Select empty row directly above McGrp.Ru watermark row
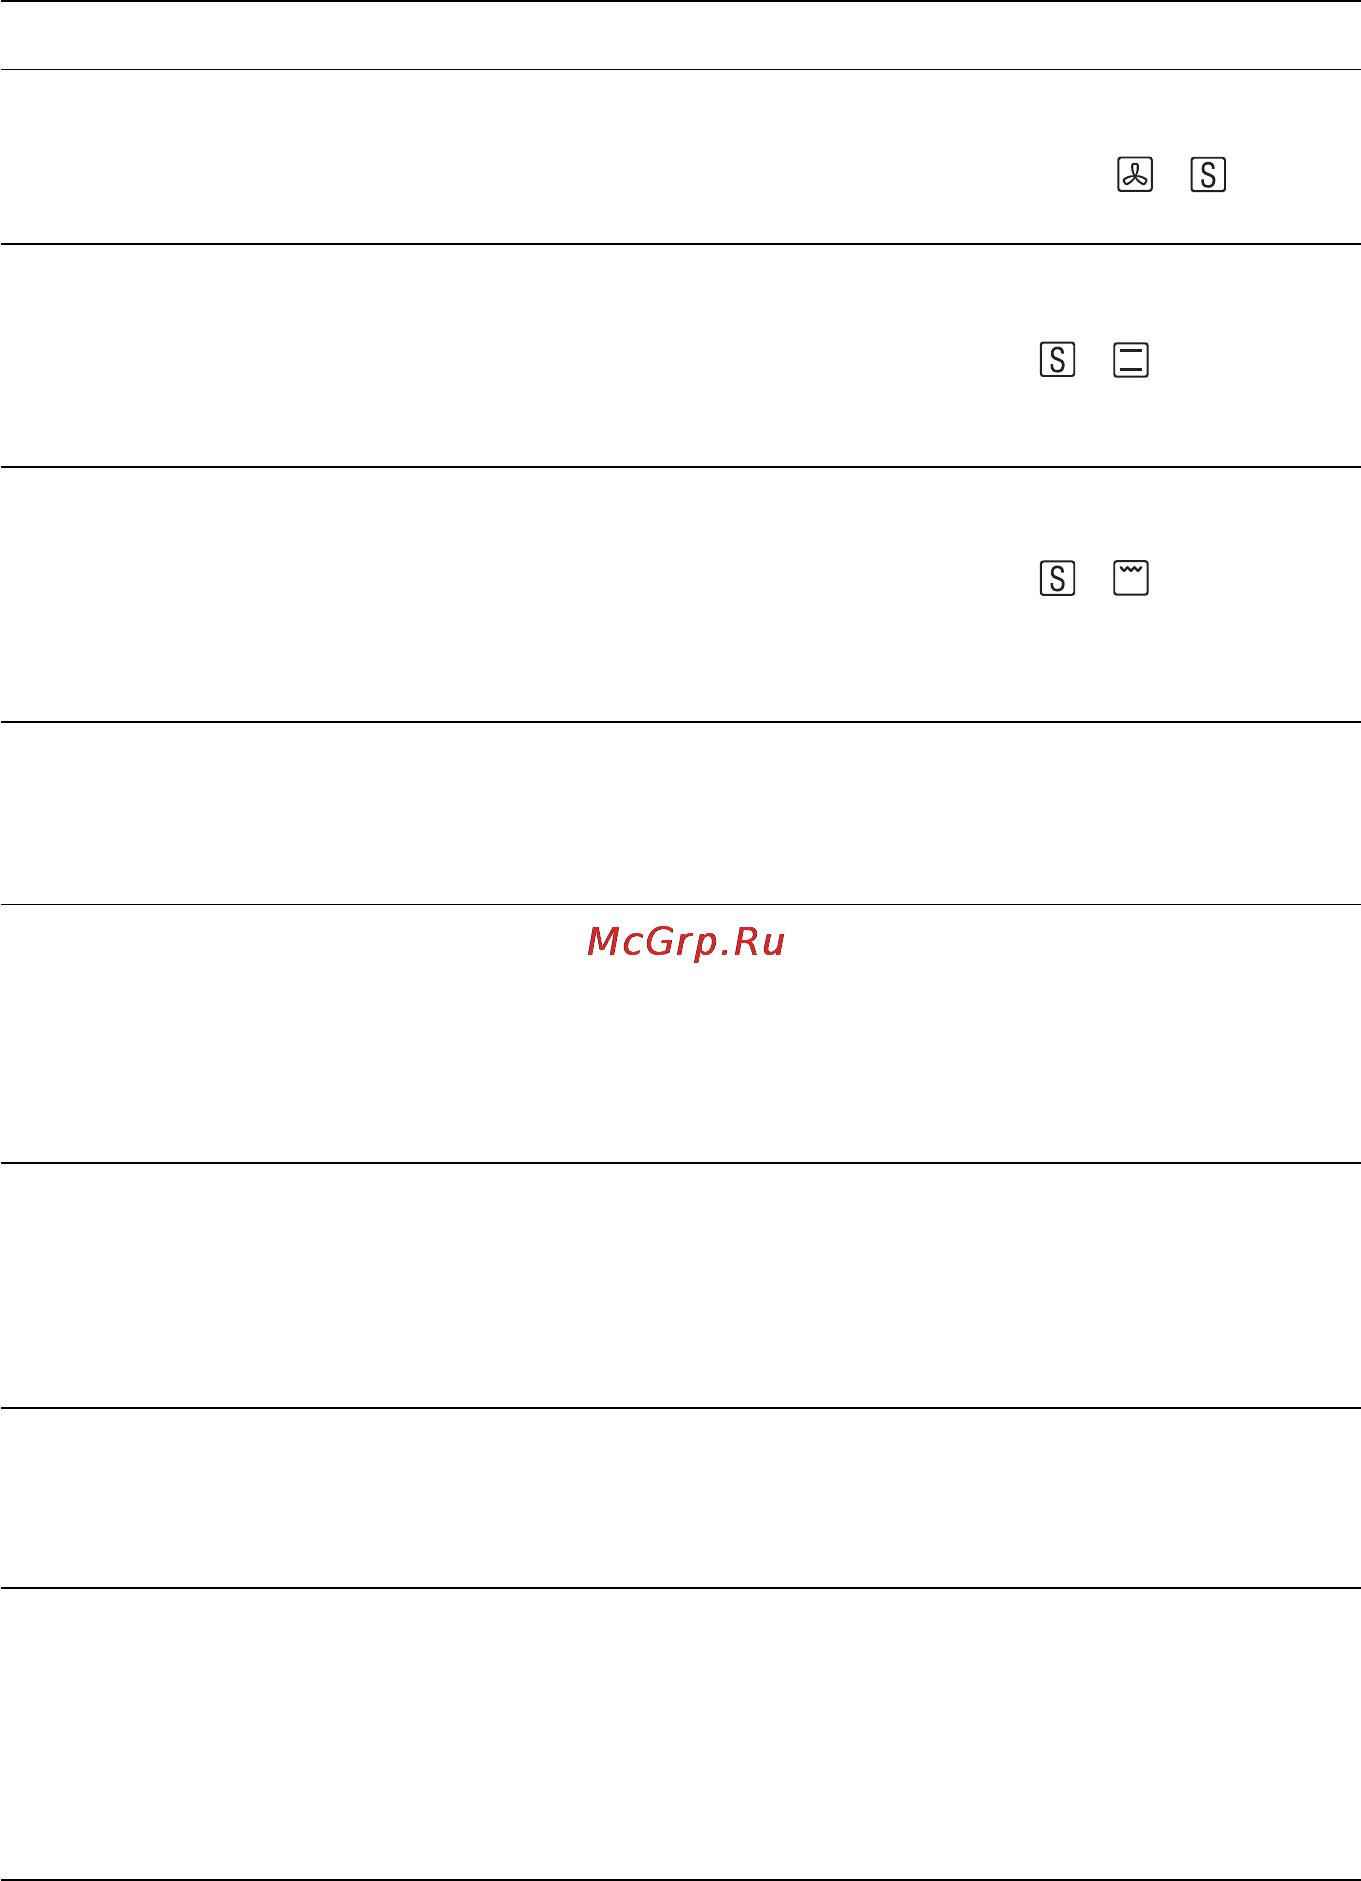Image resolution: width=1361 pixels, height=1881 pixels. (680, 813)
